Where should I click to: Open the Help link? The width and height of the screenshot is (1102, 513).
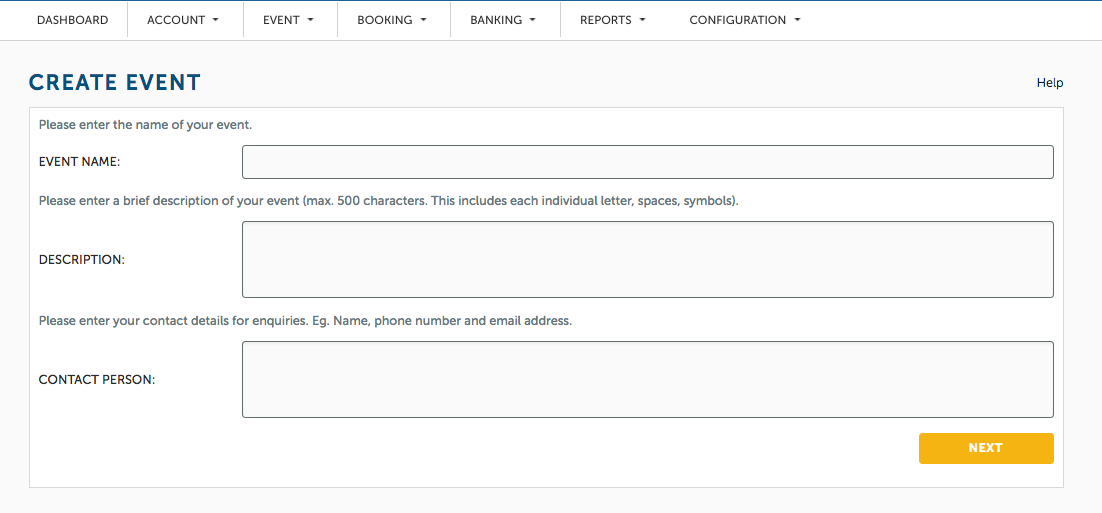[x=1050, y=83]
